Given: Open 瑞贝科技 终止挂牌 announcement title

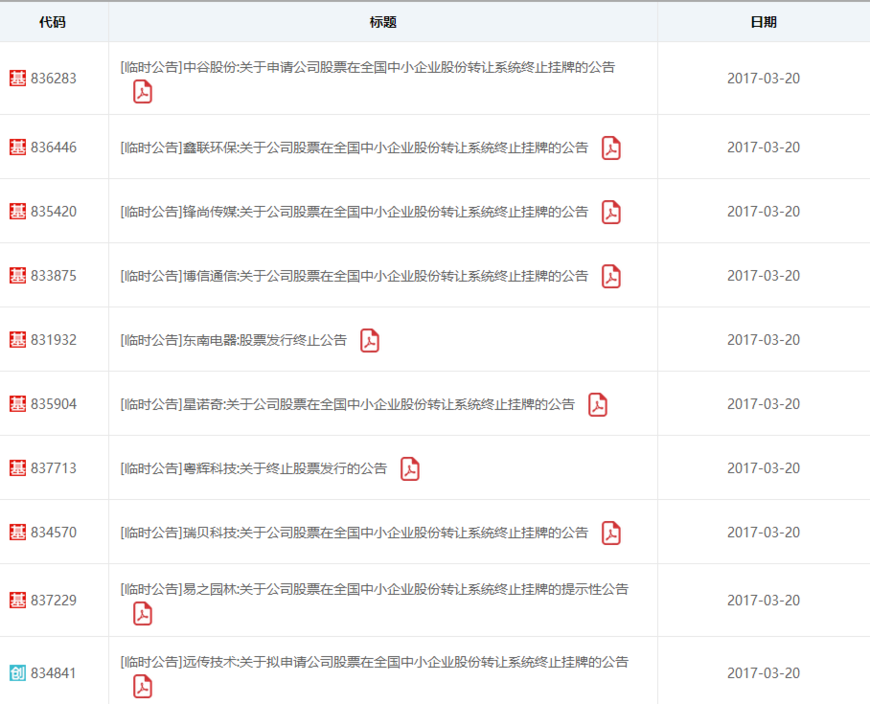Looking at the screenshot, I should [354, 533].
